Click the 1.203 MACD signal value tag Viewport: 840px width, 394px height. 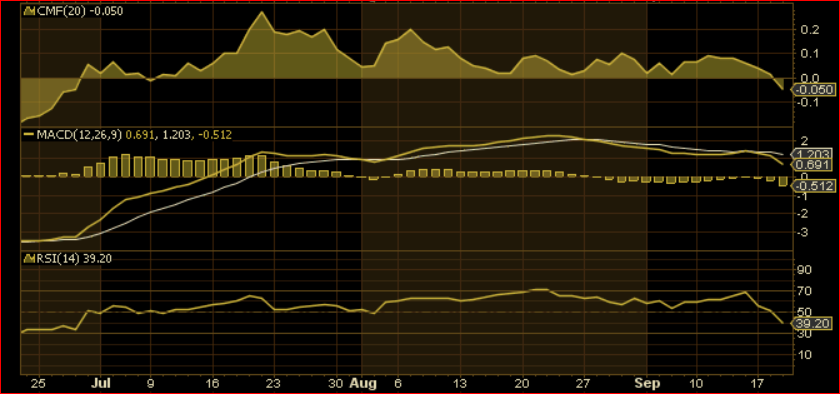[x=814, y=154]
